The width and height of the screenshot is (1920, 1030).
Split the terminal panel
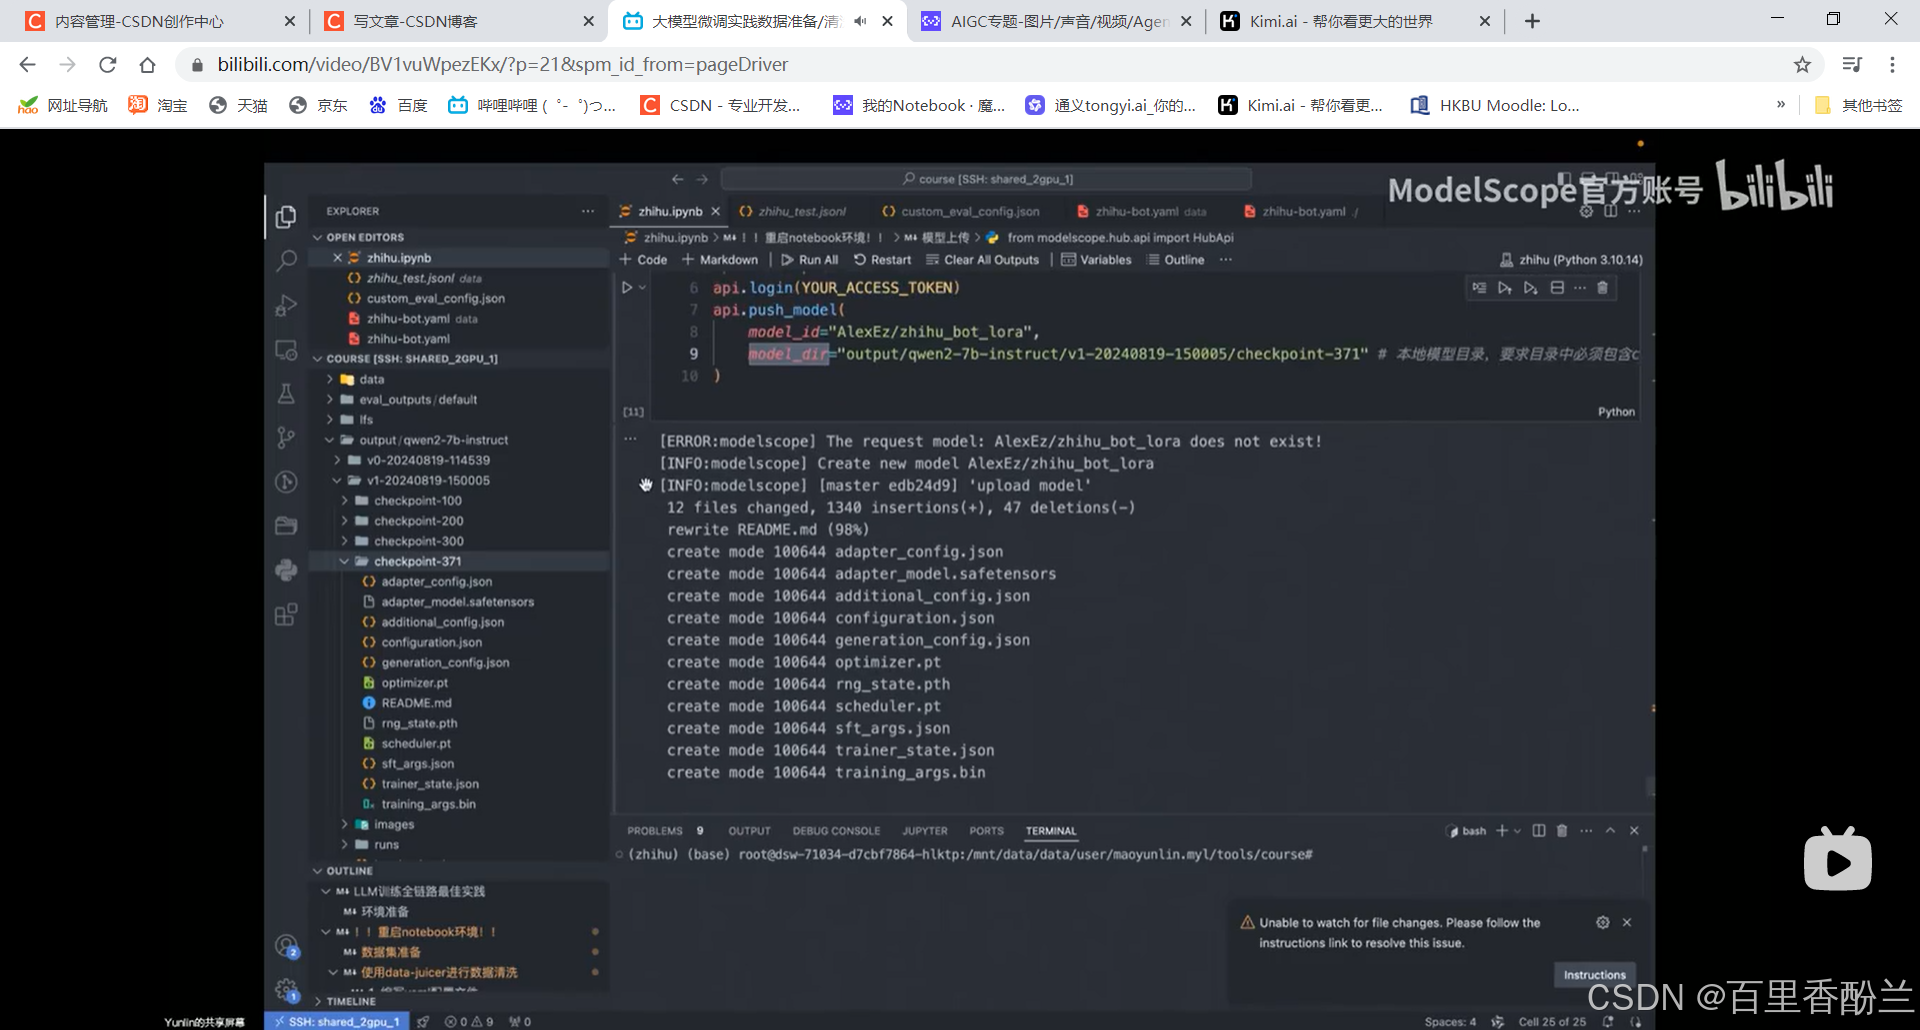coord(1539,831)
